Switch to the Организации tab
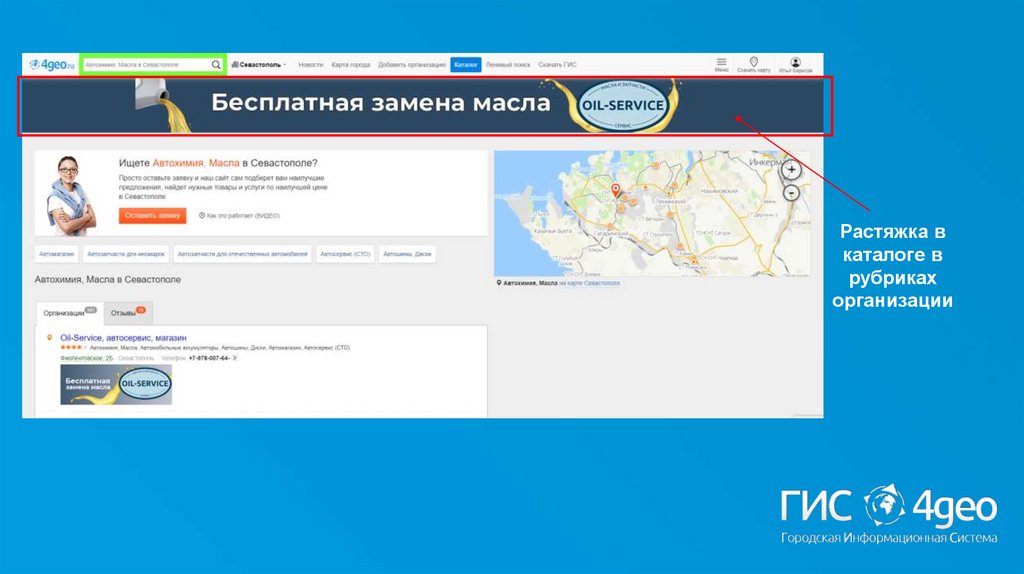Viewport: 1024px width, 574px height. point(69,313)
